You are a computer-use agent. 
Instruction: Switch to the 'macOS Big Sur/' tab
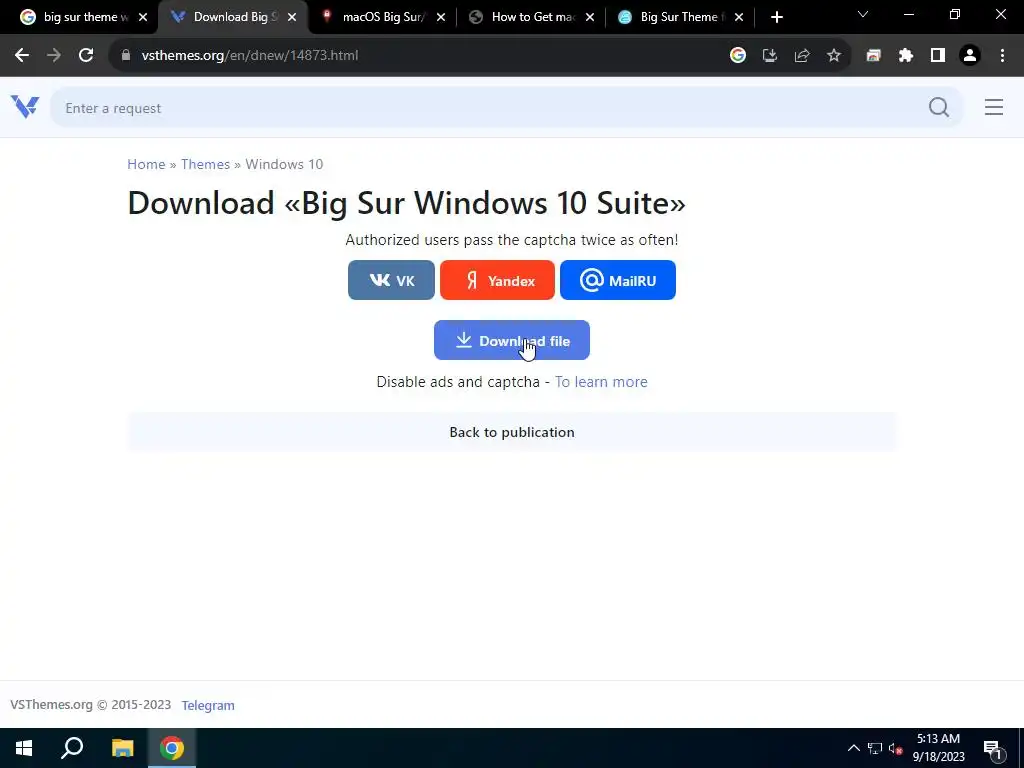383,17
